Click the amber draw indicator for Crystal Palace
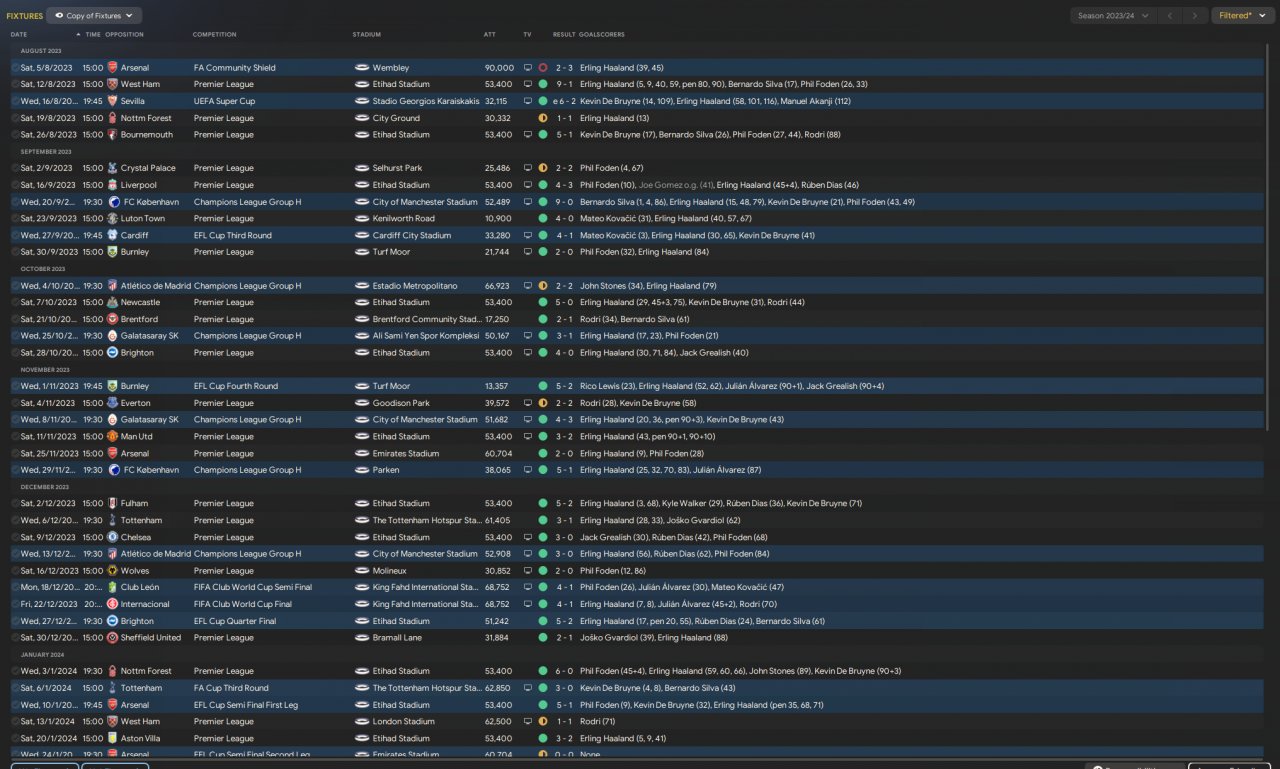The height and width of the screenshot is (769, 1280). pyautogui.click(x=543, y=168)
